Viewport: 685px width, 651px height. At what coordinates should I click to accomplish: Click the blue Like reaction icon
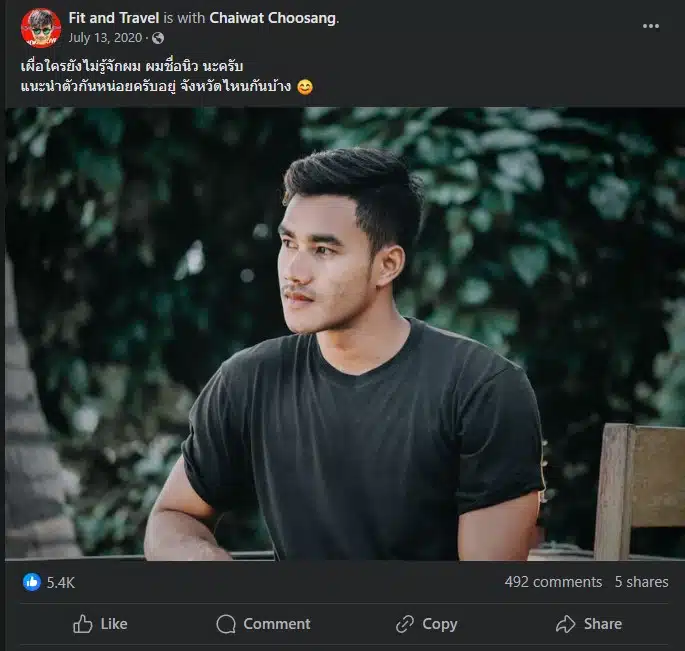pyautogui.click(x=32, y=582)
